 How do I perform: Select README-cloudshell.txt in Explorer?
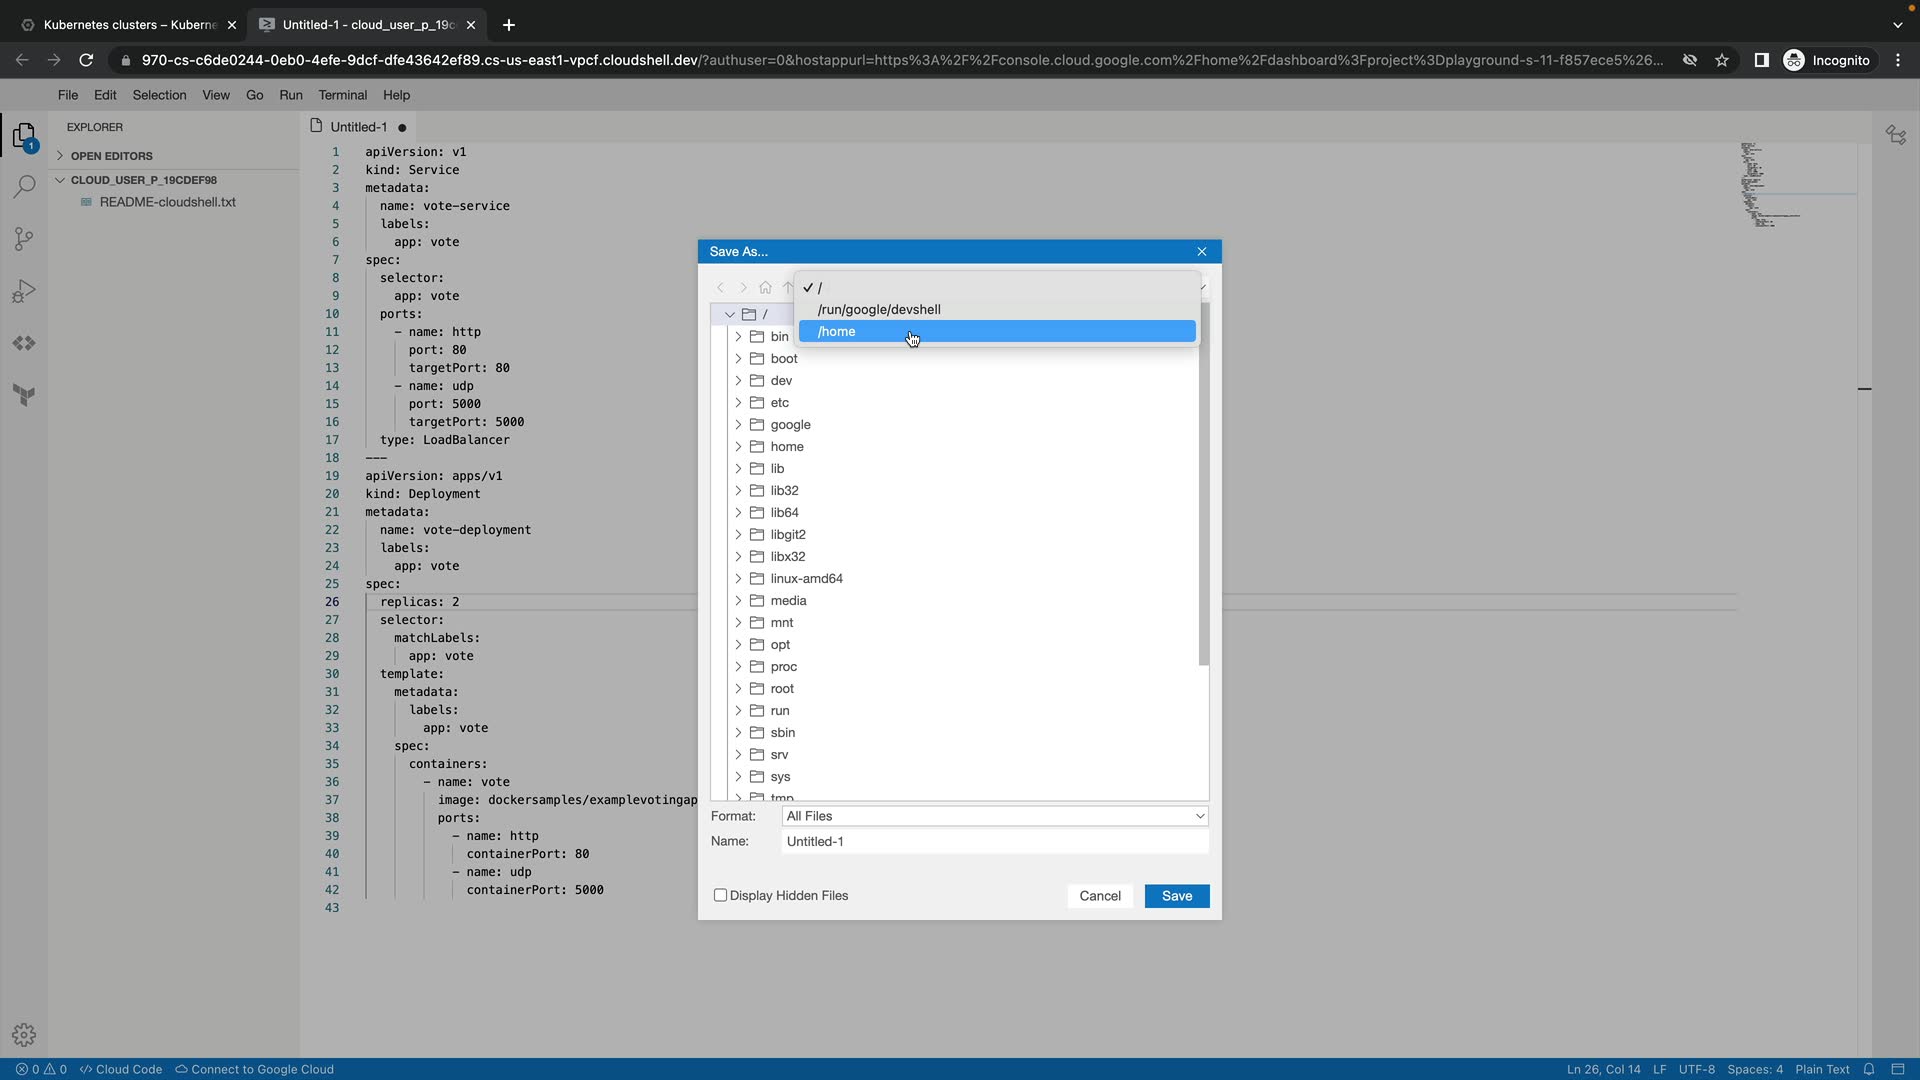(x=167, y=202)
